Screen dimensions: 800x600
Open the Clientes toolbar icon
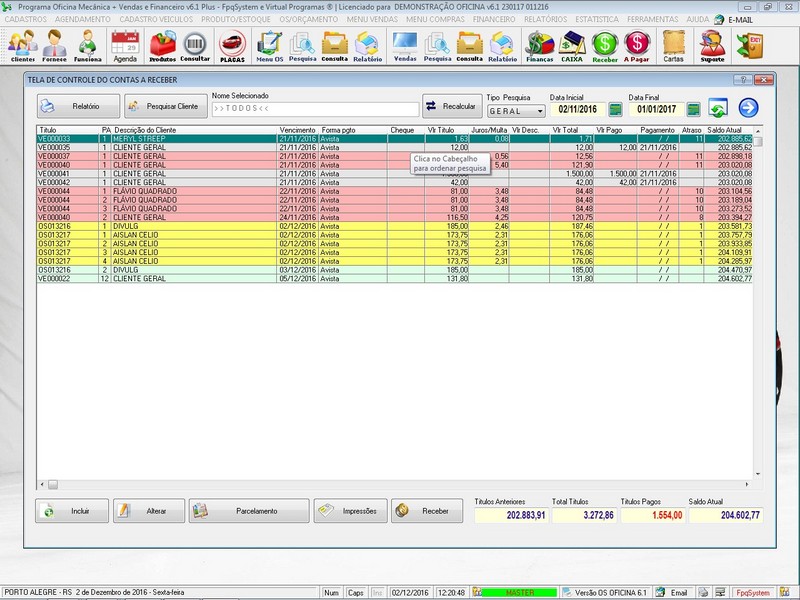tap(22, 45)
